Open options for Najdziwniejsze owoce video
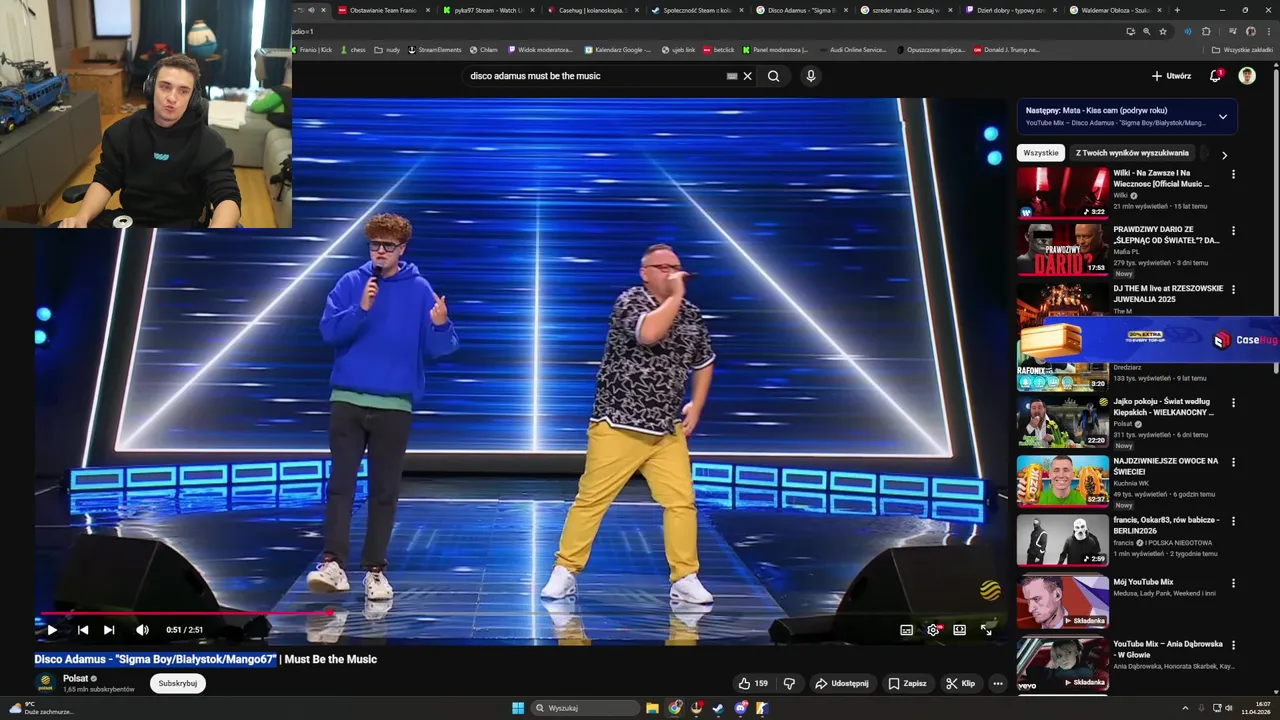This screenshot has width=1280, height=720. tap(1233, 462)
